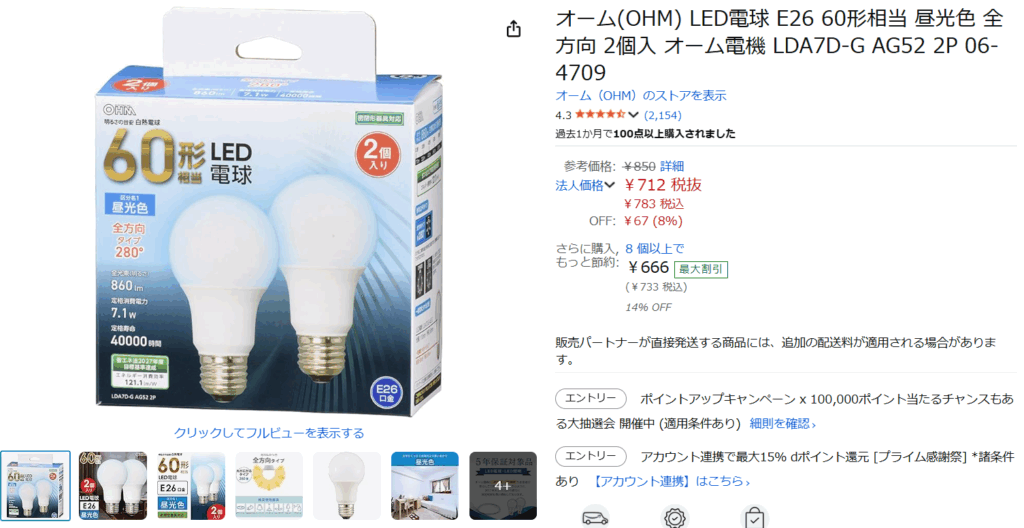
Task: Visit the オーム（OHM）store link
Action: point(641,95)
